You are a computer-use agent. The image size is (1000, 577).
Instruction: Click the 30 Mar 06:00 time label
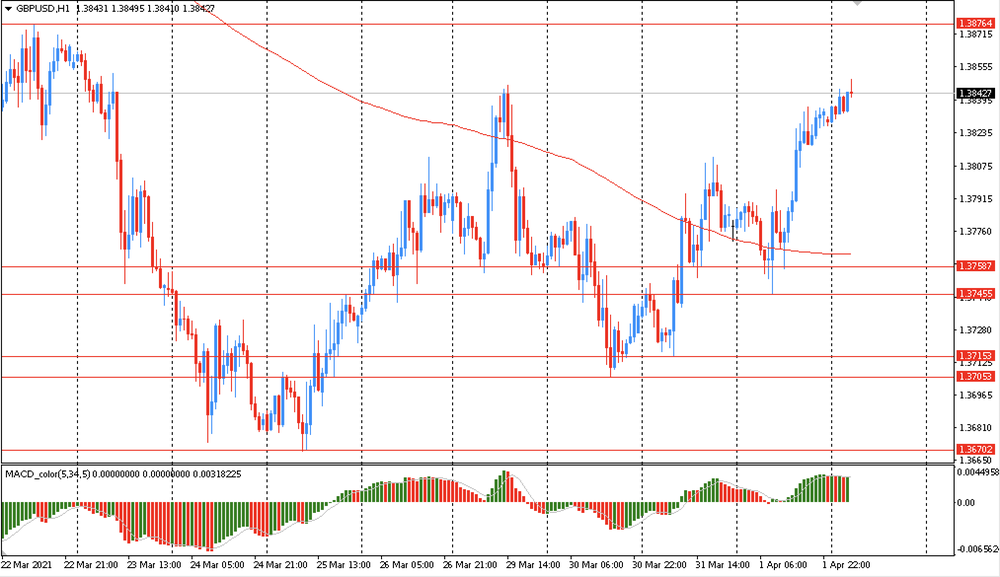coord(596,565)
